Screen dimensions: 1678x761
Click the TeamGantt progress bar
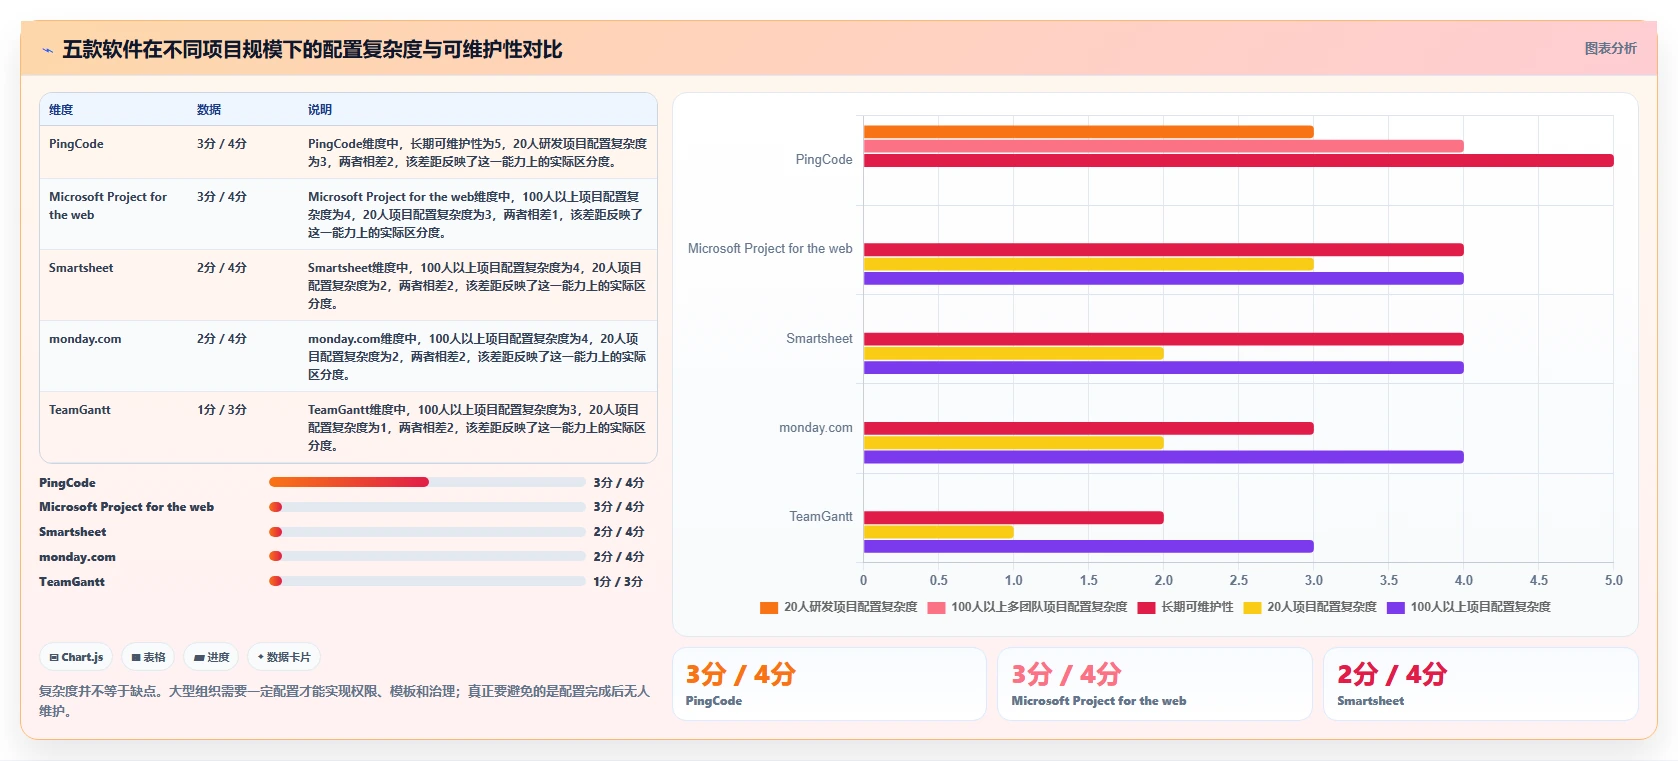(427, 581)
